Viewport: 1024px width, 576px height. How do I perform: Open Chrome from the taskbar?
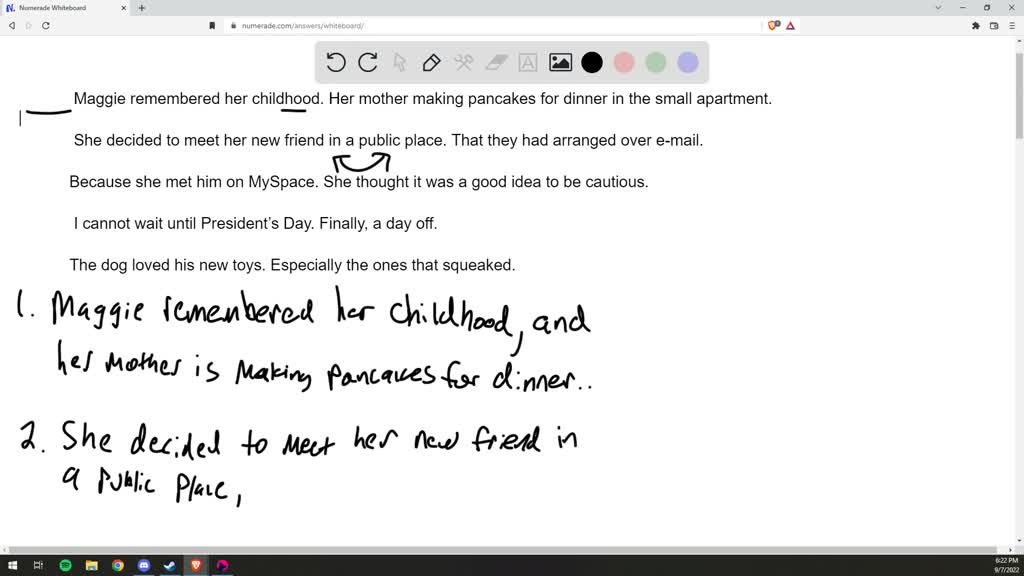(118, 565)
